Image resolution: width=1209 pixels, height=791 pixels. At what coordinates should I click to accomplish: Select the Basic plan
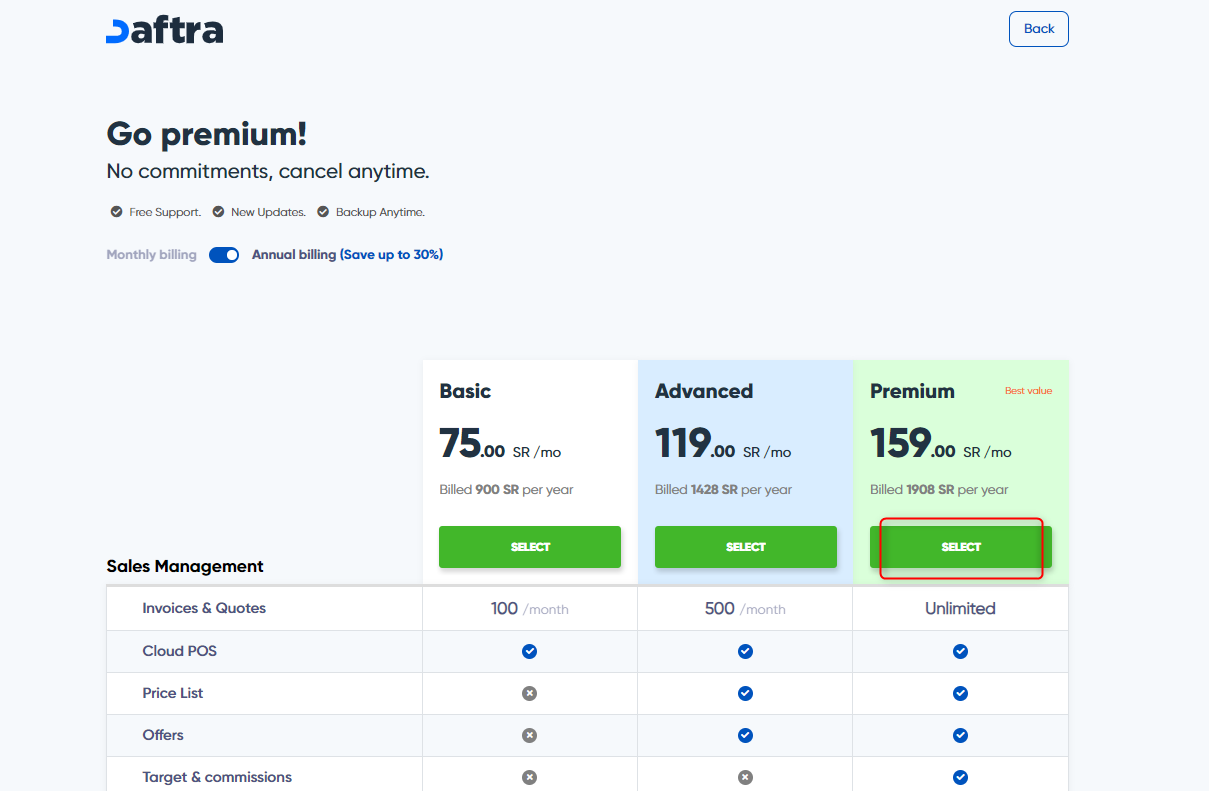click(x=529, y=547)
